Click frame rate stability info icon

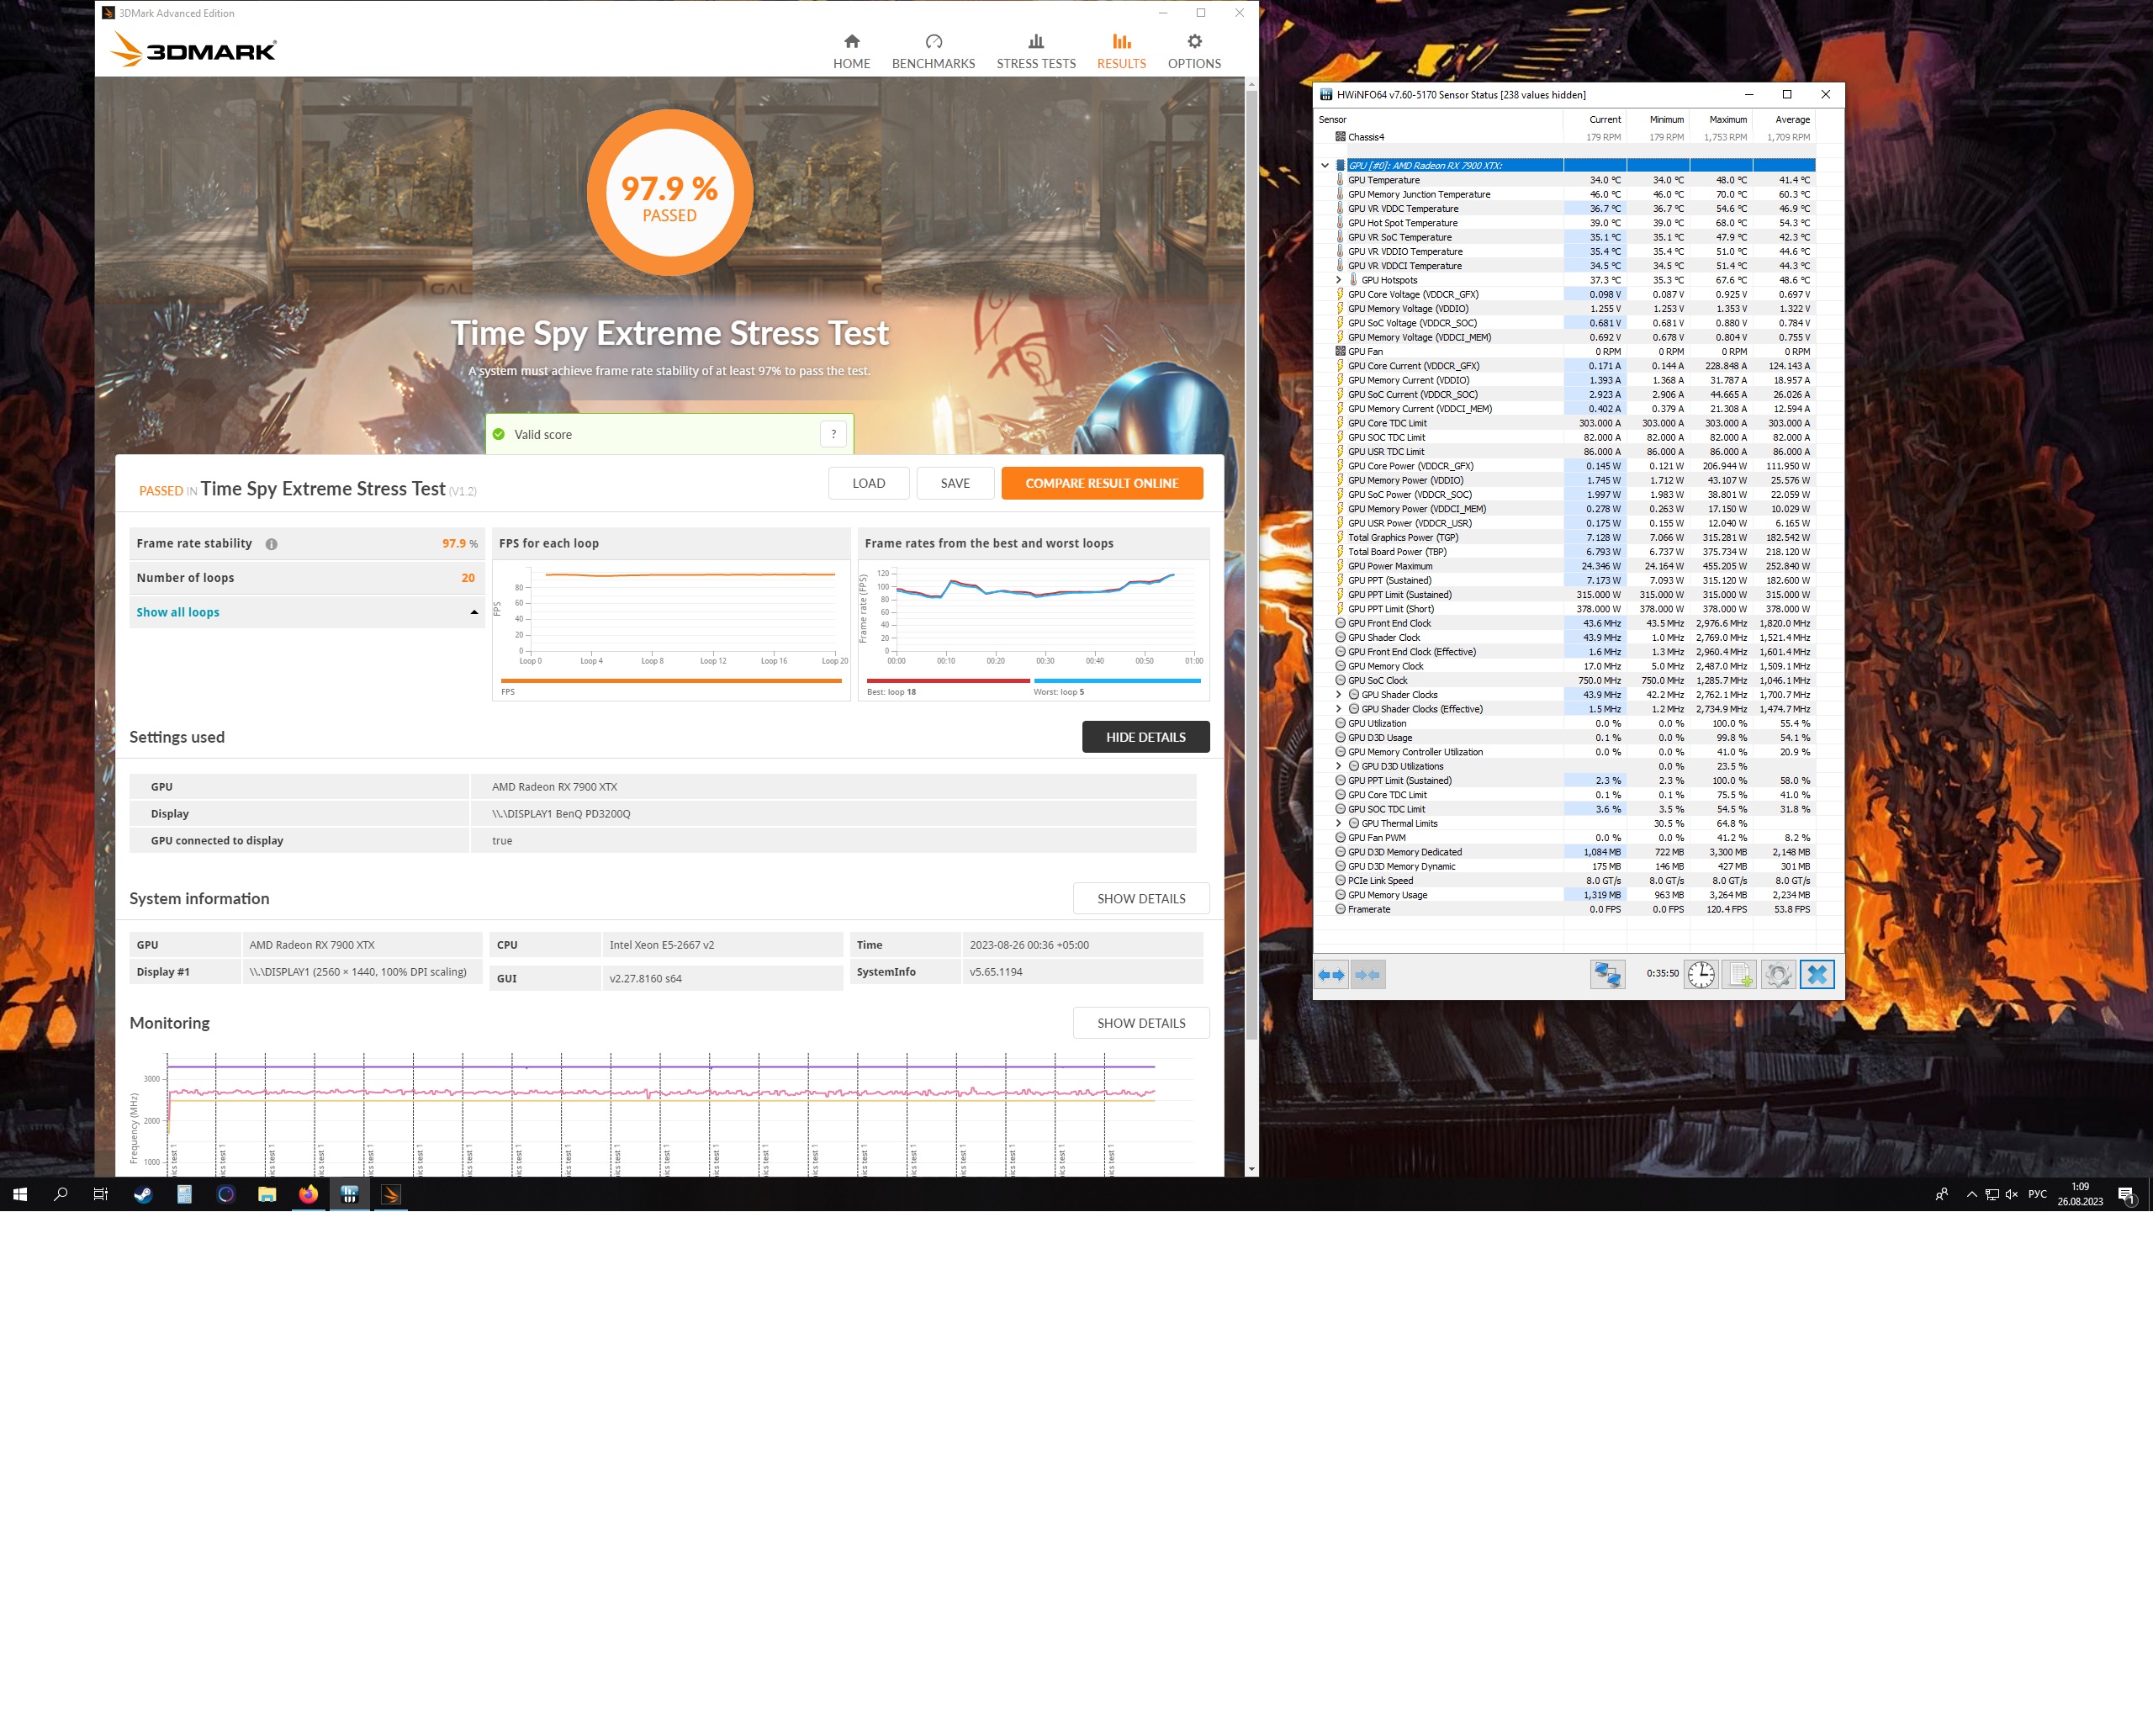tap(271, 544)
